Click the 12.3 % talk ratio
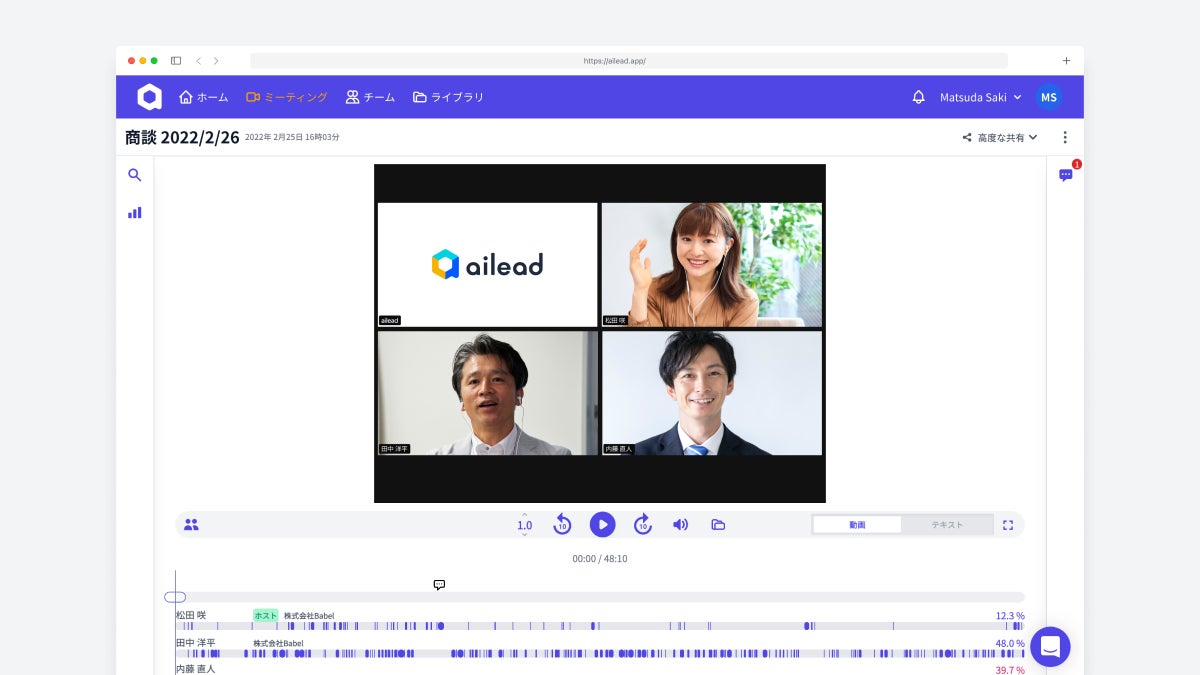The width and height of the screenshot is (1200, 675). pyautogui.click(x=1010, y=616)
